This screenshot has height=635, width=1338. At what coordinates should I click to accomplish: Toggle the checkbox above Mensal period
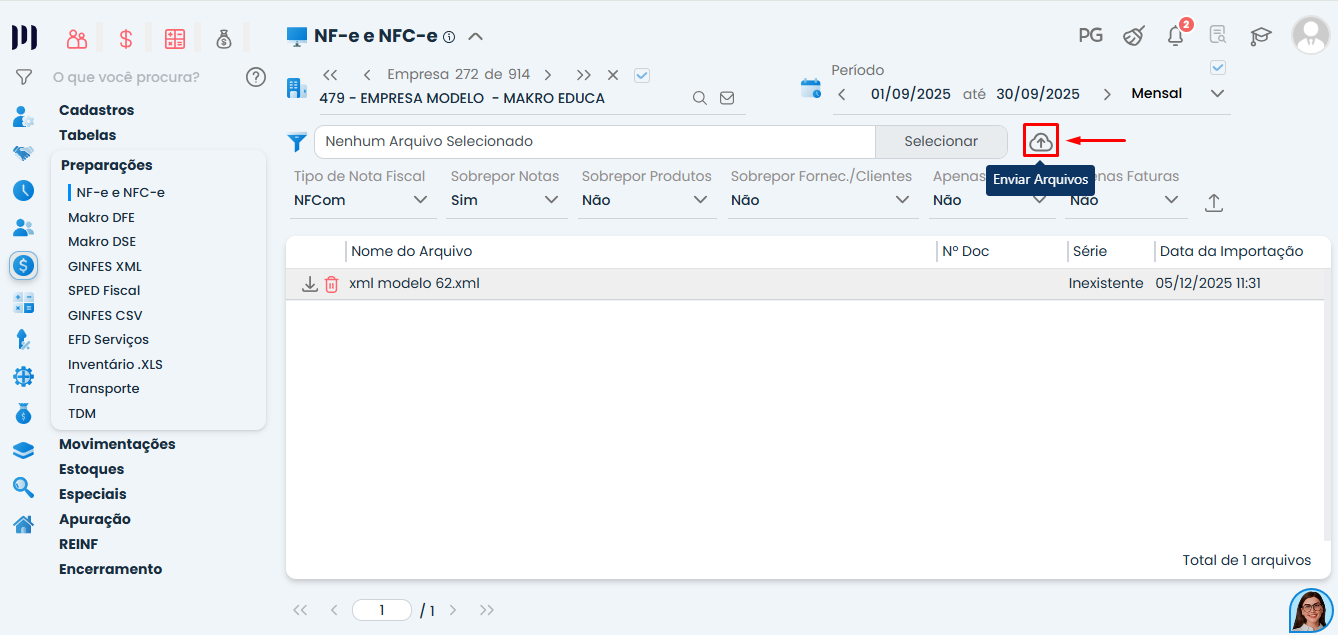(x=1218, y=68)
